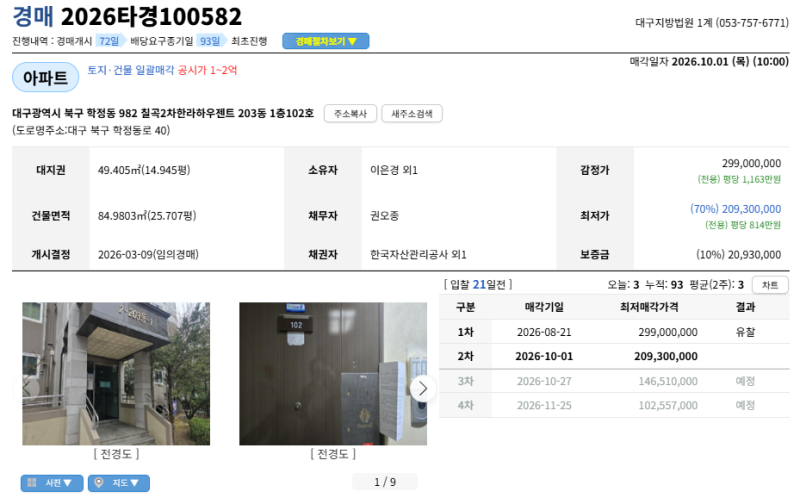Click the 주소복사 button
The image size is (800, 504).
click(x=351, y=113)
